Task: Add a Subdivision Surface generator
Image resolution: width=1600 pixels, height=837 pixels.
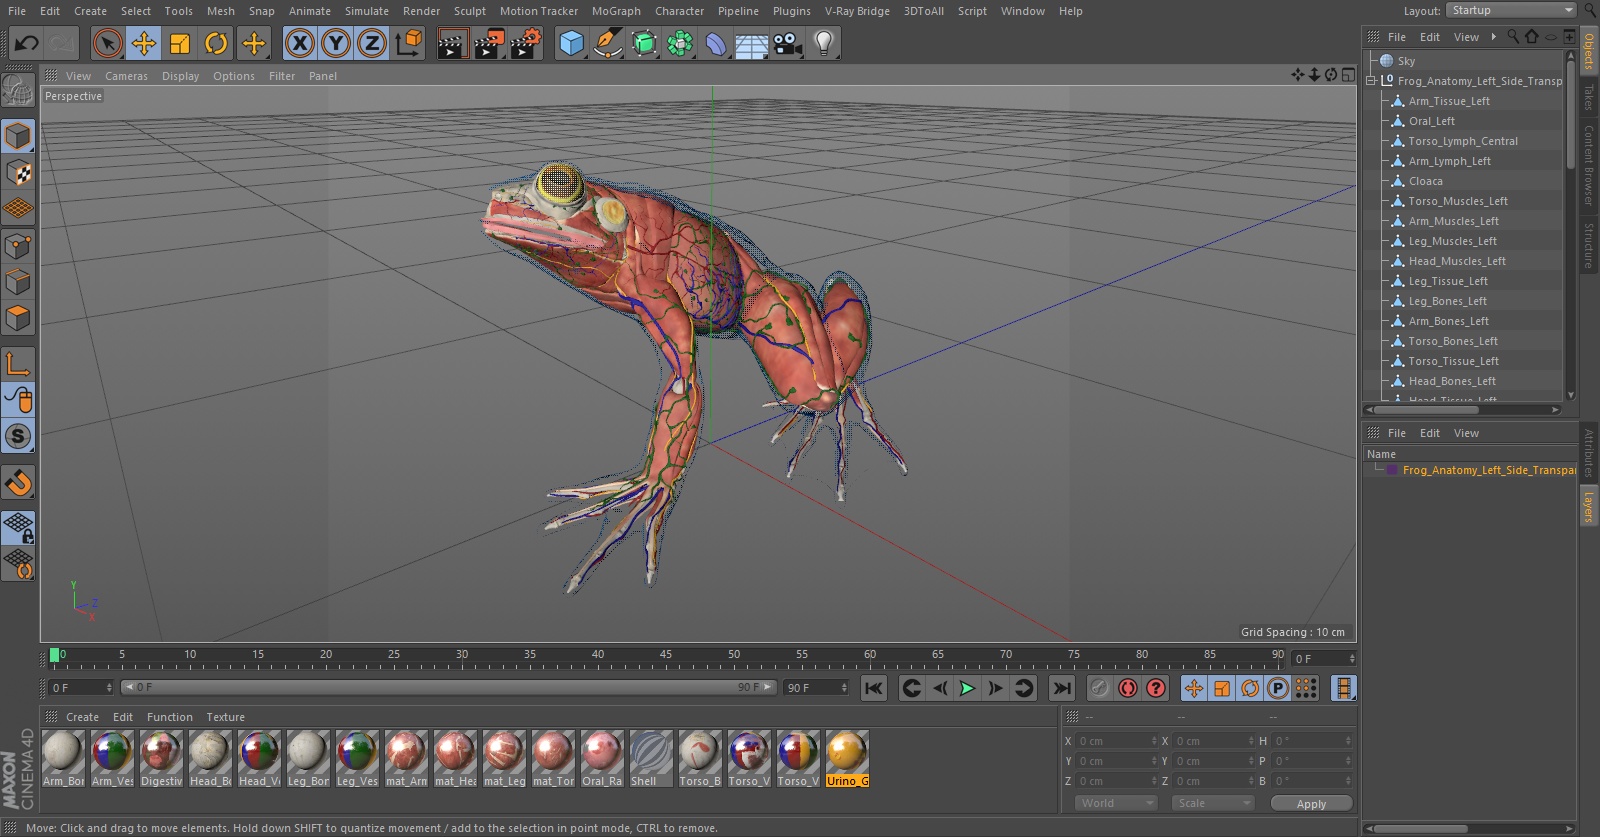Action: tap(644, 43)
